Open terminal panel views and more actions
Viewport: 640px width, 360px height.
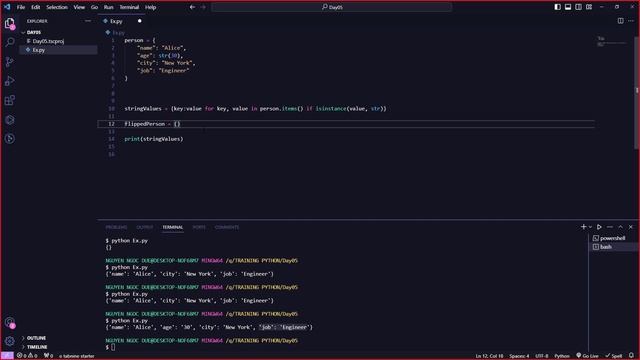(x=610, y=227)
